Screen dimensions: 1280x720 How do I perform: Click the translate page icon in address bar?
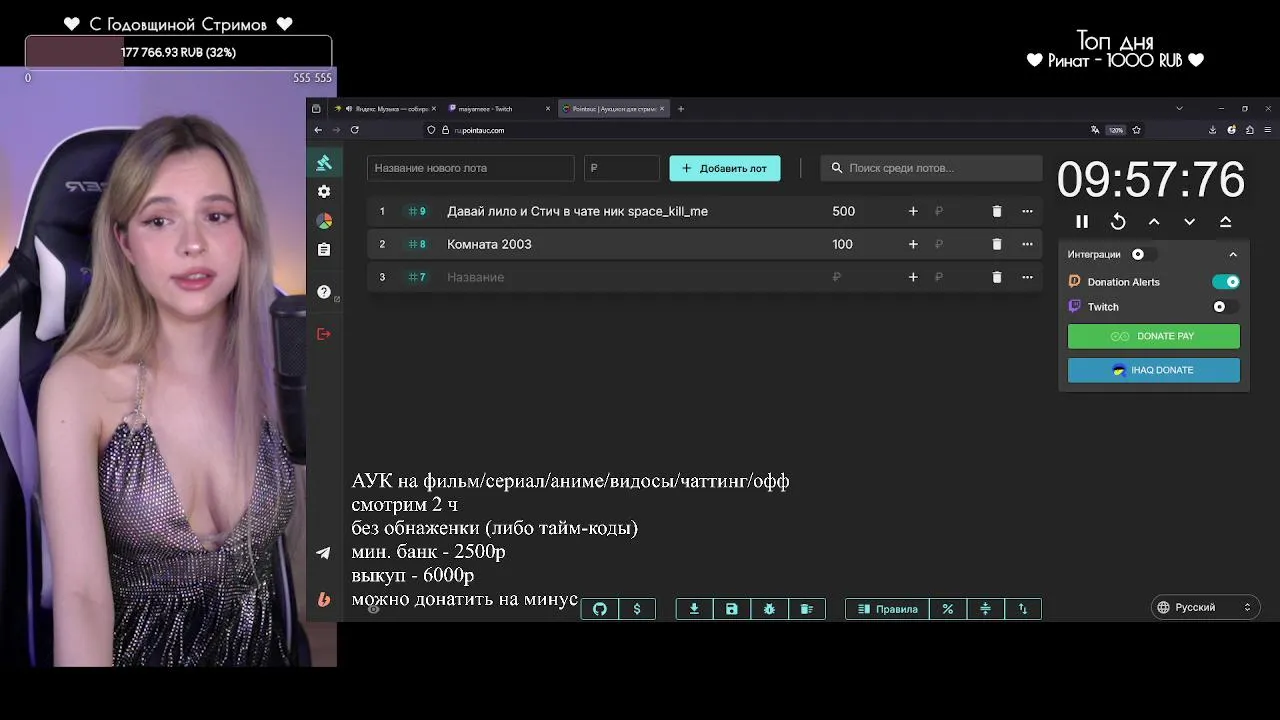(1095, 130)
